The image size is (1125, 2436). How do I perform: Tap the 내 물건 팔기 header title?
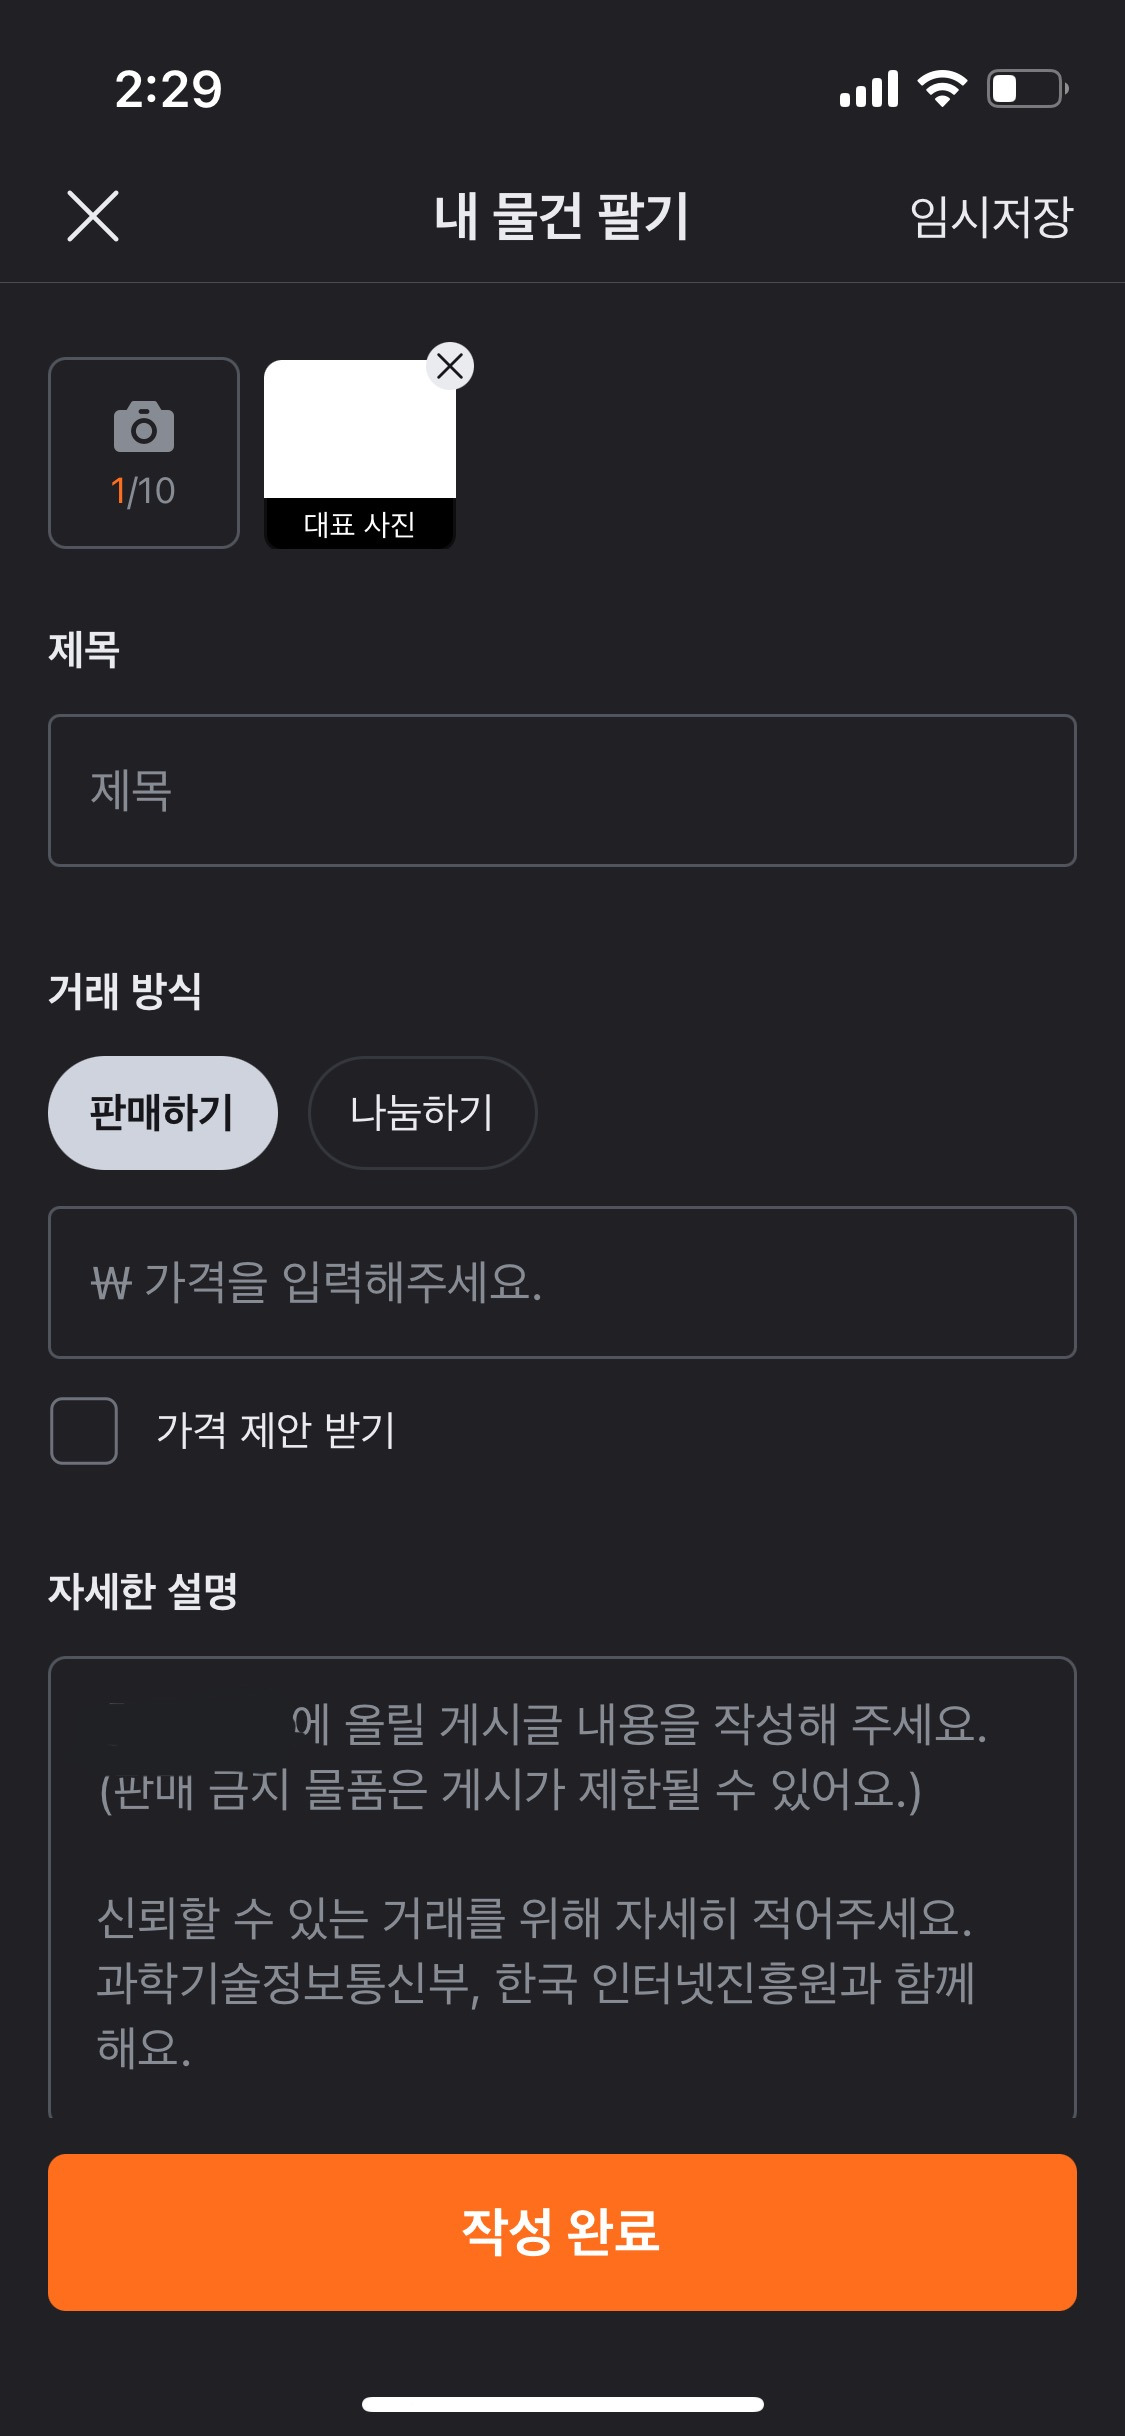pos(562,216)
